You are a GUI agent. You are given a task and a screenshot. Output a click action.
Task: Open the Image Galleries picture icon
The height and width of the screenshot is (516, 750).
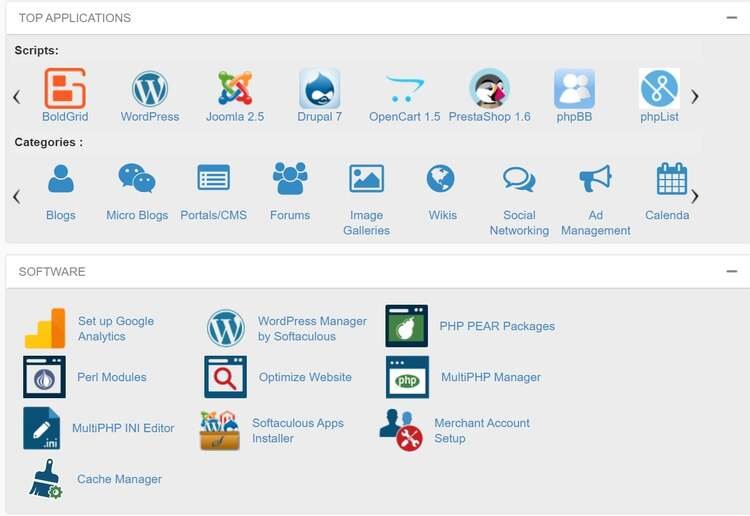coord(366,178)
